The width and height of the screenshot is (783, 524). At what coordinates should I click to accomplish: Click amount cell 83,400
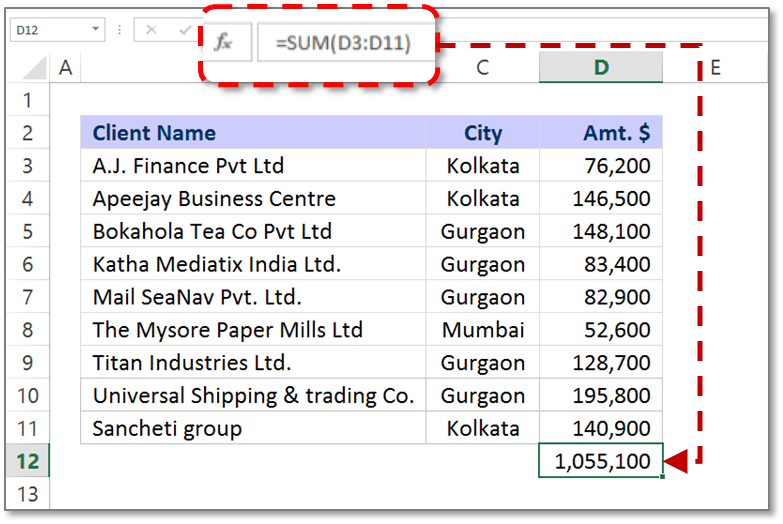coord(601,264)
